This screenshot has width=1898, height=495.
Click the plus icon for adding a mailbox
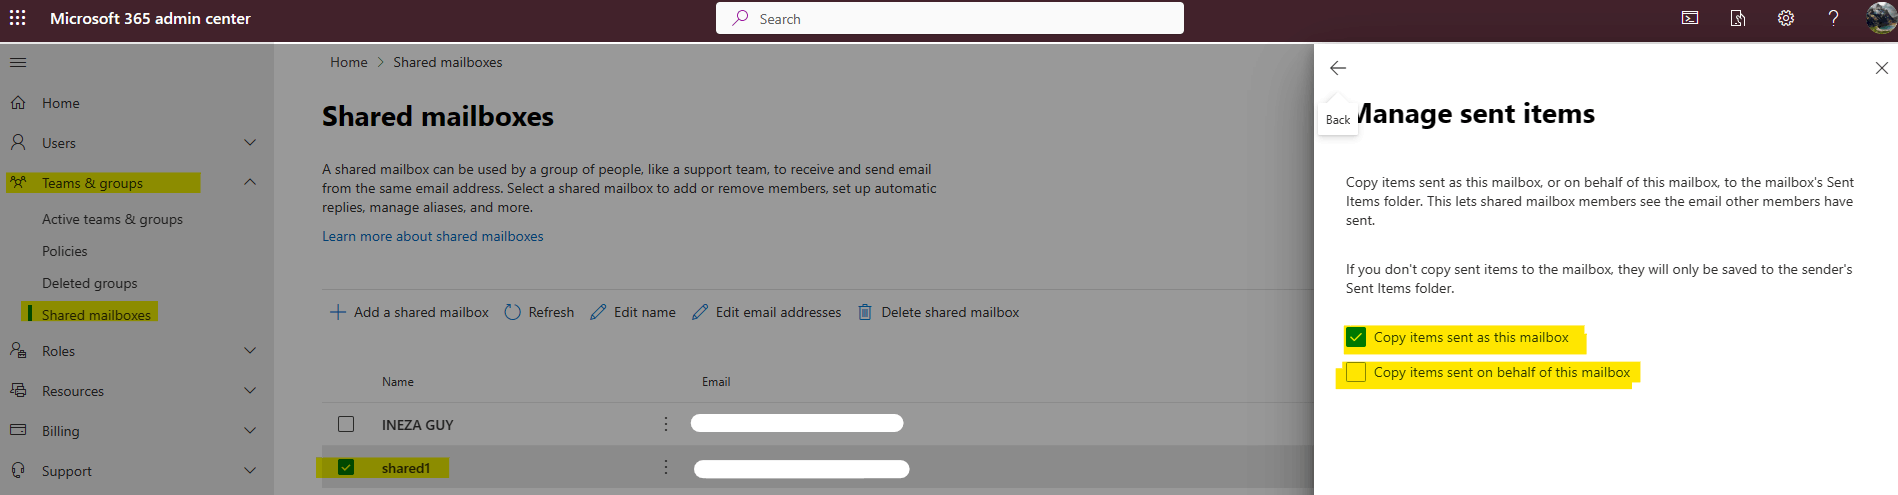[x=338, y=312]
